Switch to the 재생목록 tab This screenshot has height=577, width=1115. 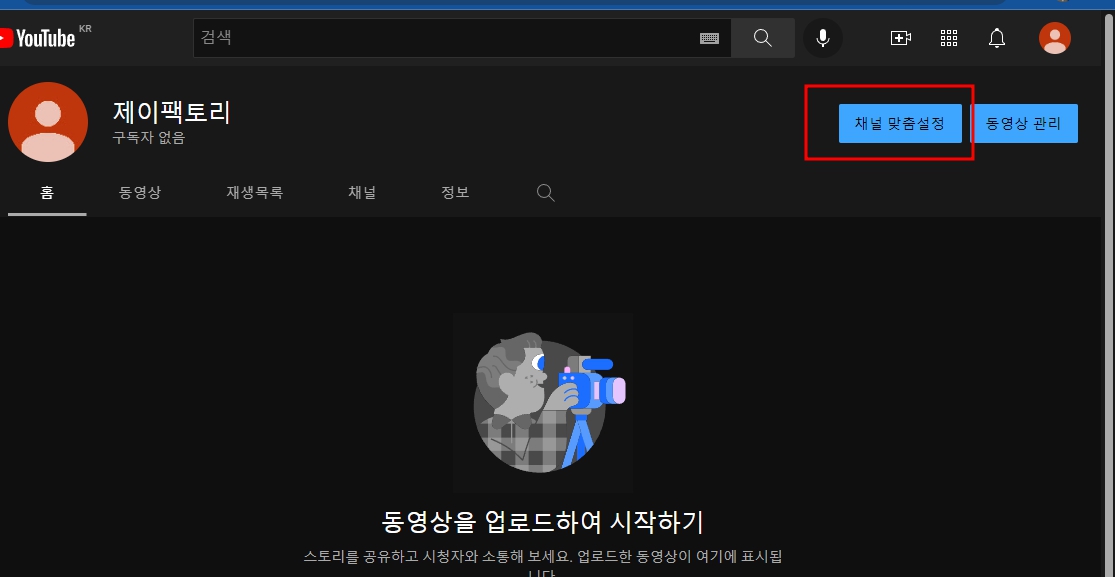pyautogui.click(x=254, y=192)
